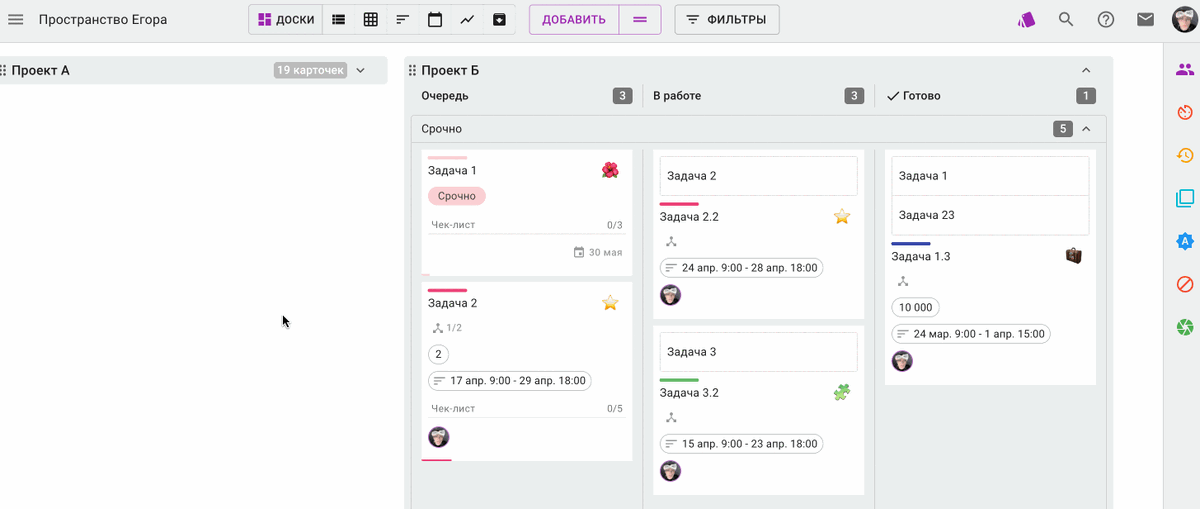Open users panel in right sidebar
Screen dimensions: 1200x509
pos(1185,70)
